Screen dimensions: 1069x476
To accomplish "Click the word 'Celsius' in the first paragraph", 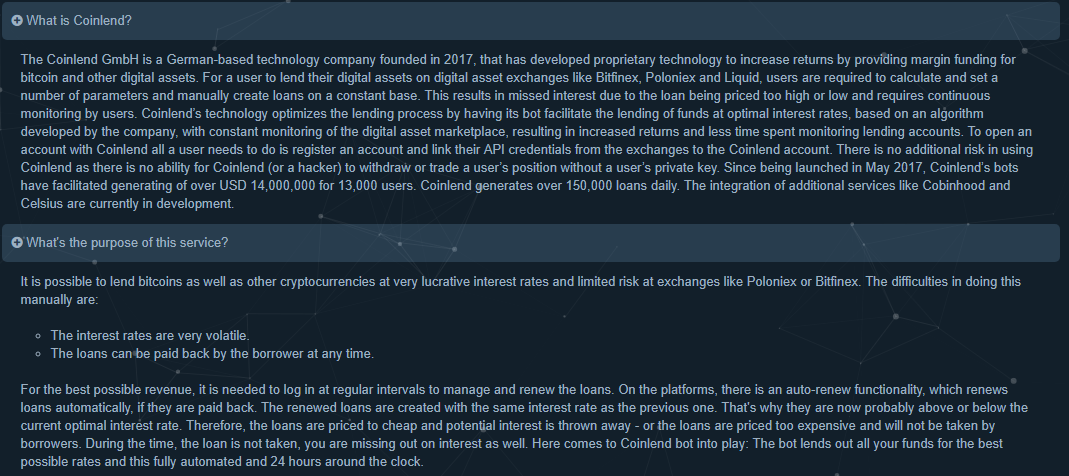I will pos(40,204).
